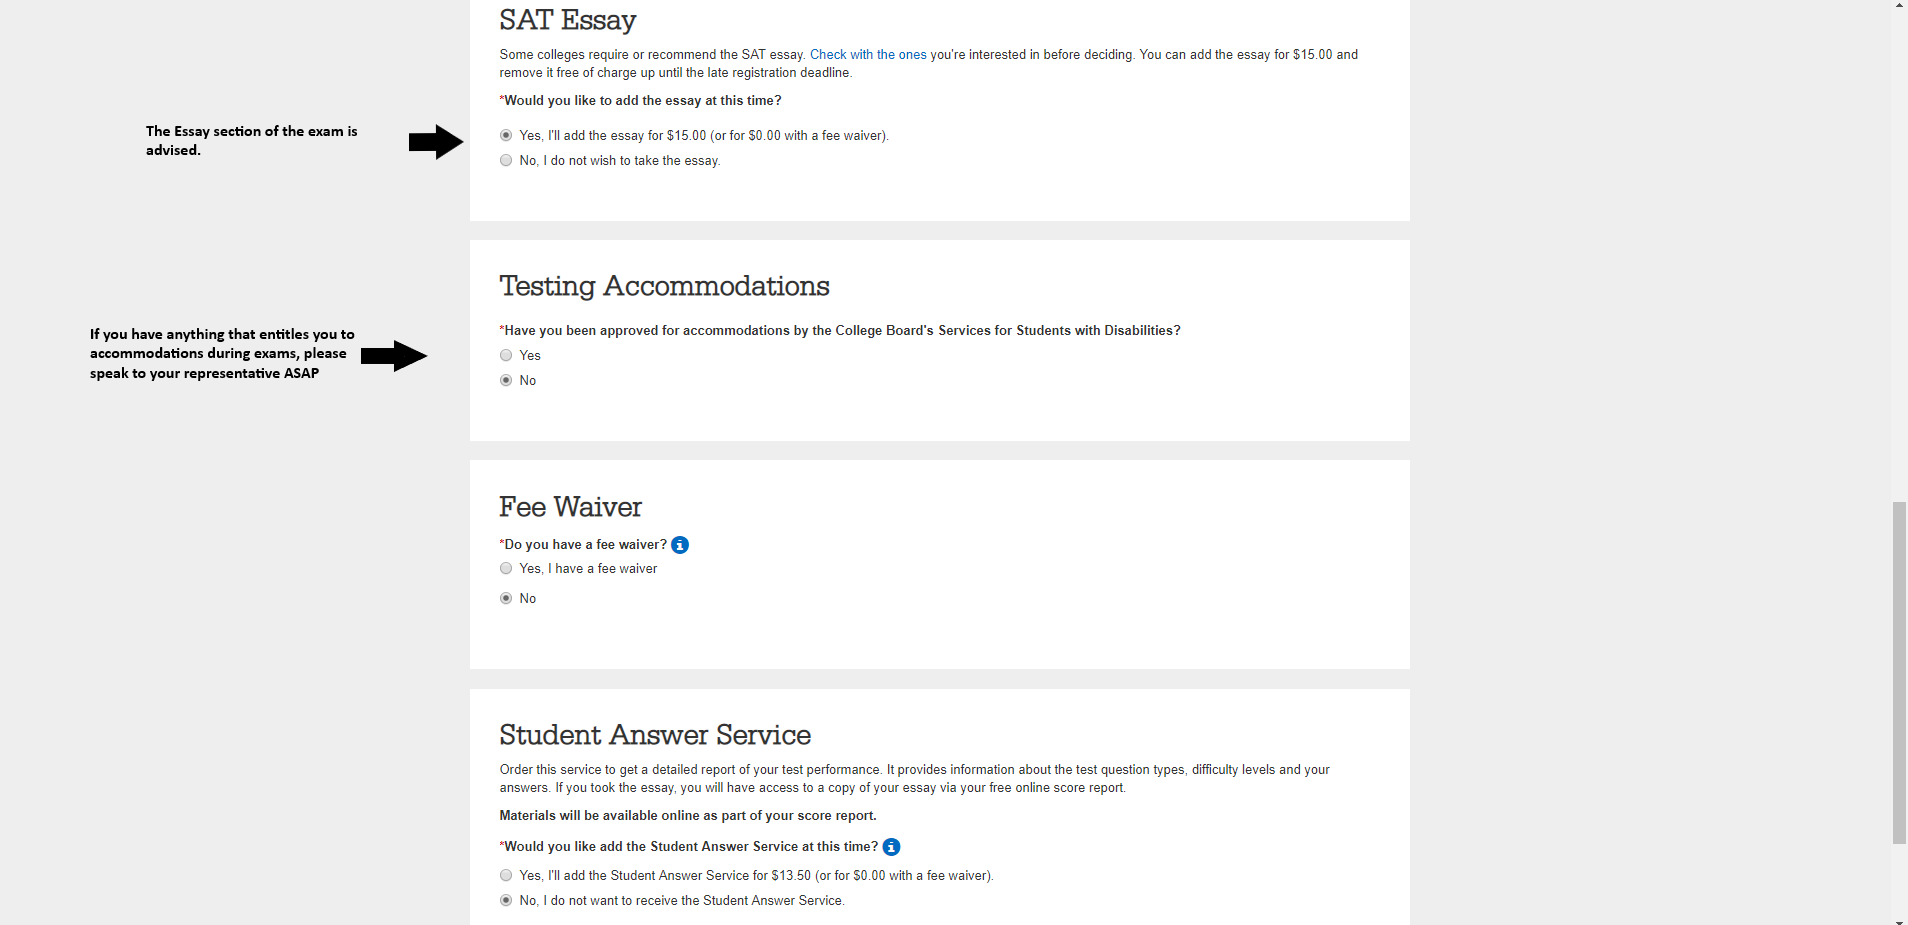Image resolution: width=1908 pixels, height=925 pixels.
Task: Select Yes for approved testing accommodations
Action: [x=506, y=356]
